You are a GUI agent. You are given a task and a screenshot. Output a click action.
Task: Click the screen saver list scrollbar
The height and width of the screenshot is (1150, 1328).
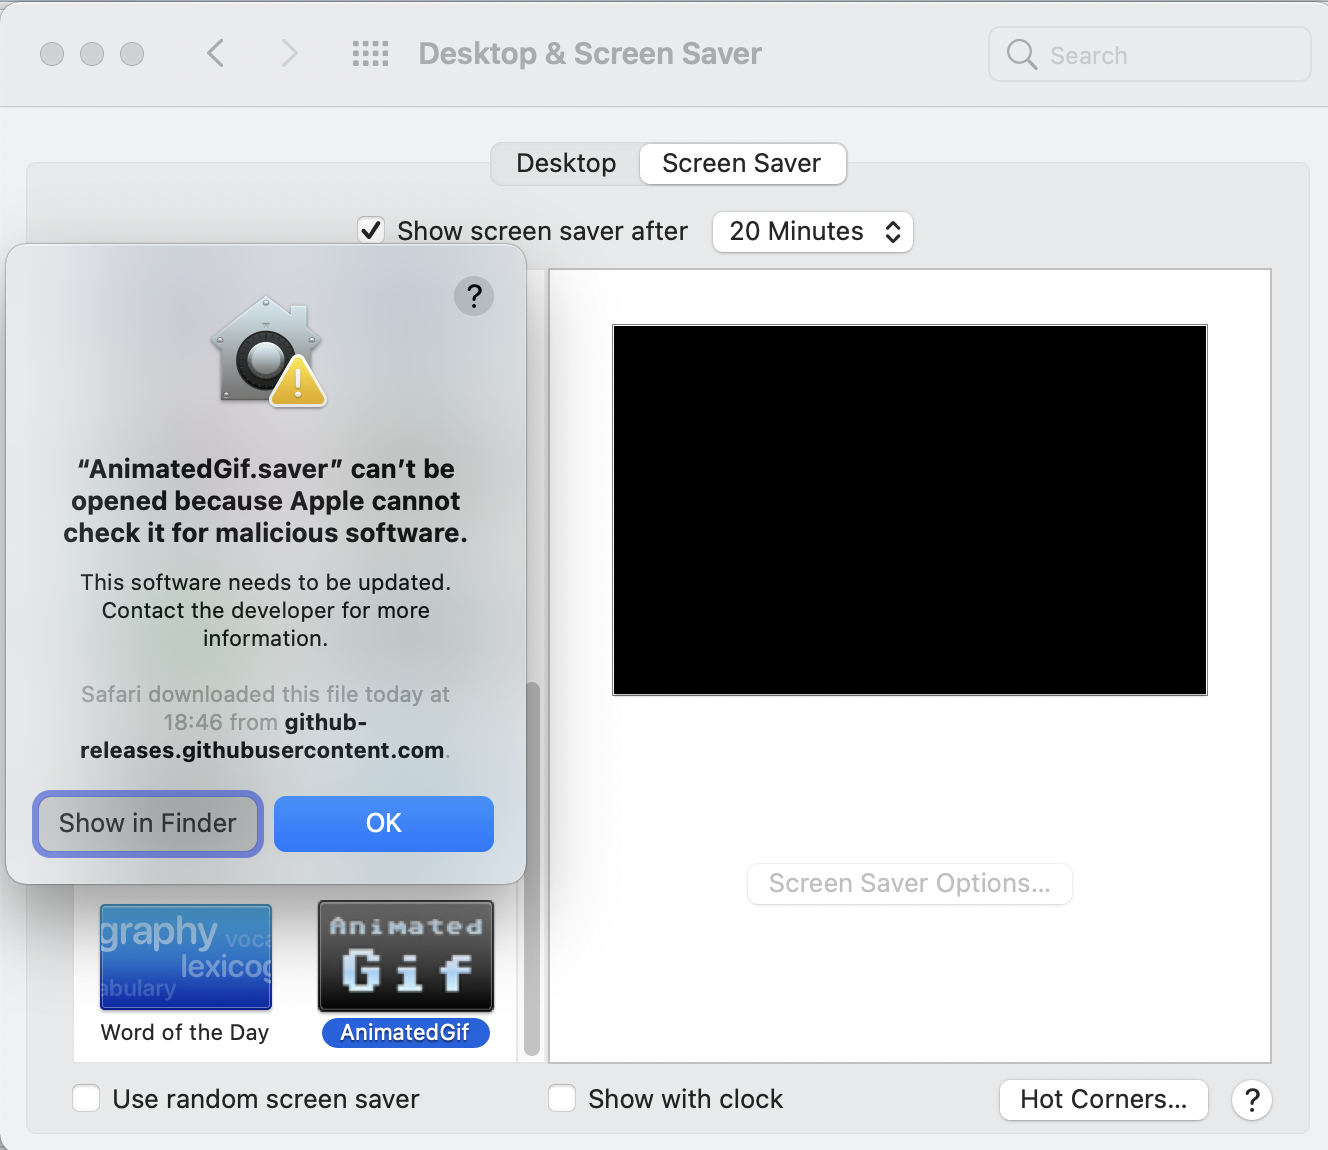click(x=532, y=868)
